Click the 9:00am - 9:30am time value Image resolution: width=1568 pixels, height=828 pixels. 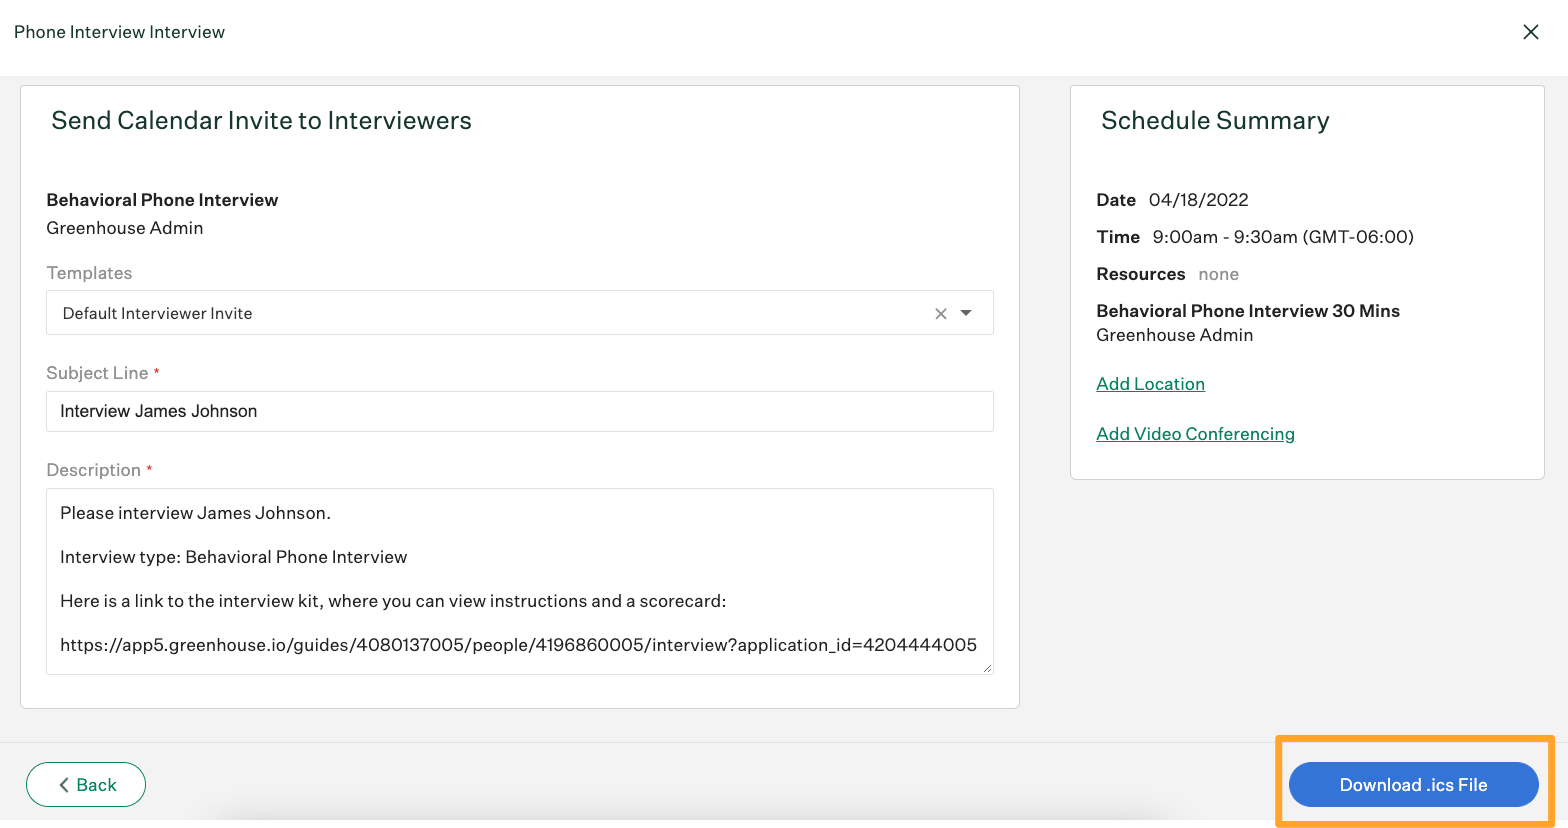click(1282, 237)
